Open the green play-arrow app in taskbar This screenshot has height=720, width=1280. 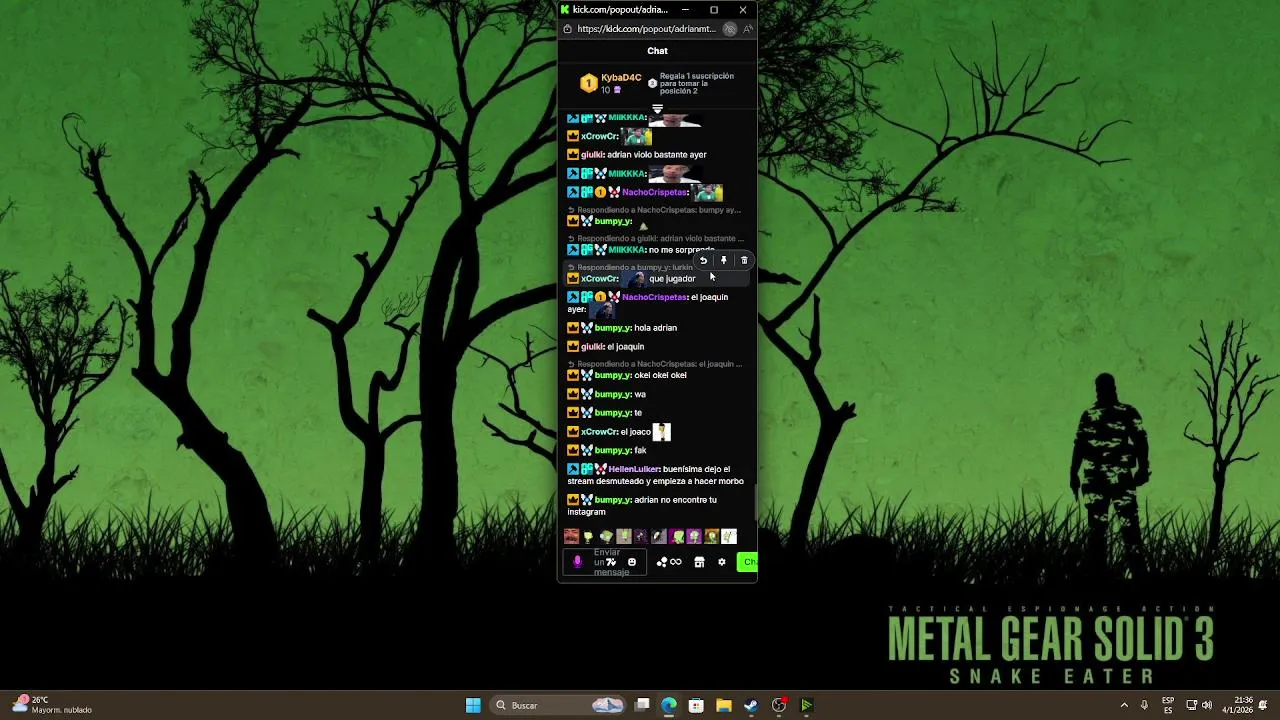coord(806,705)
